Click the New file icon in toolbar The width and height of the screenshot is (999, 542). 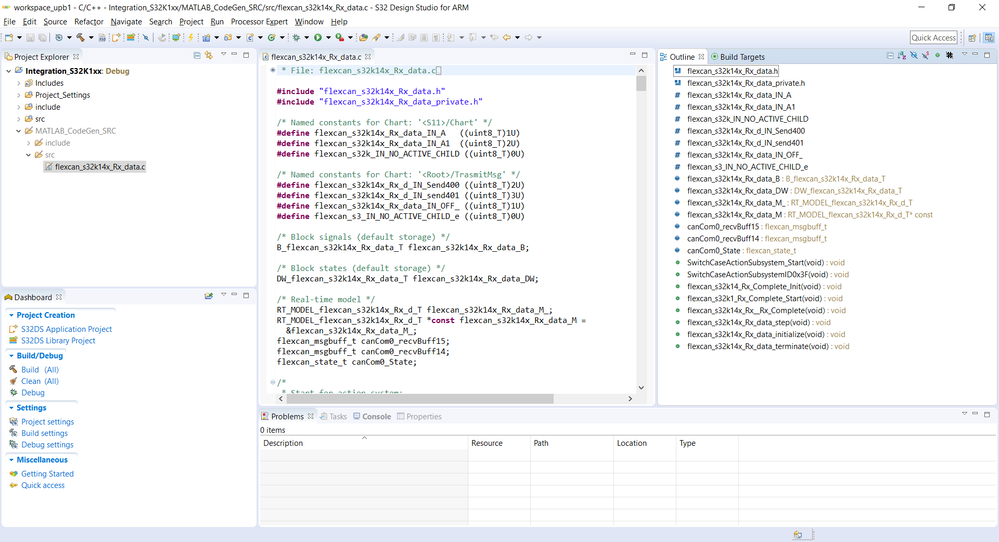tap(9, 38)
